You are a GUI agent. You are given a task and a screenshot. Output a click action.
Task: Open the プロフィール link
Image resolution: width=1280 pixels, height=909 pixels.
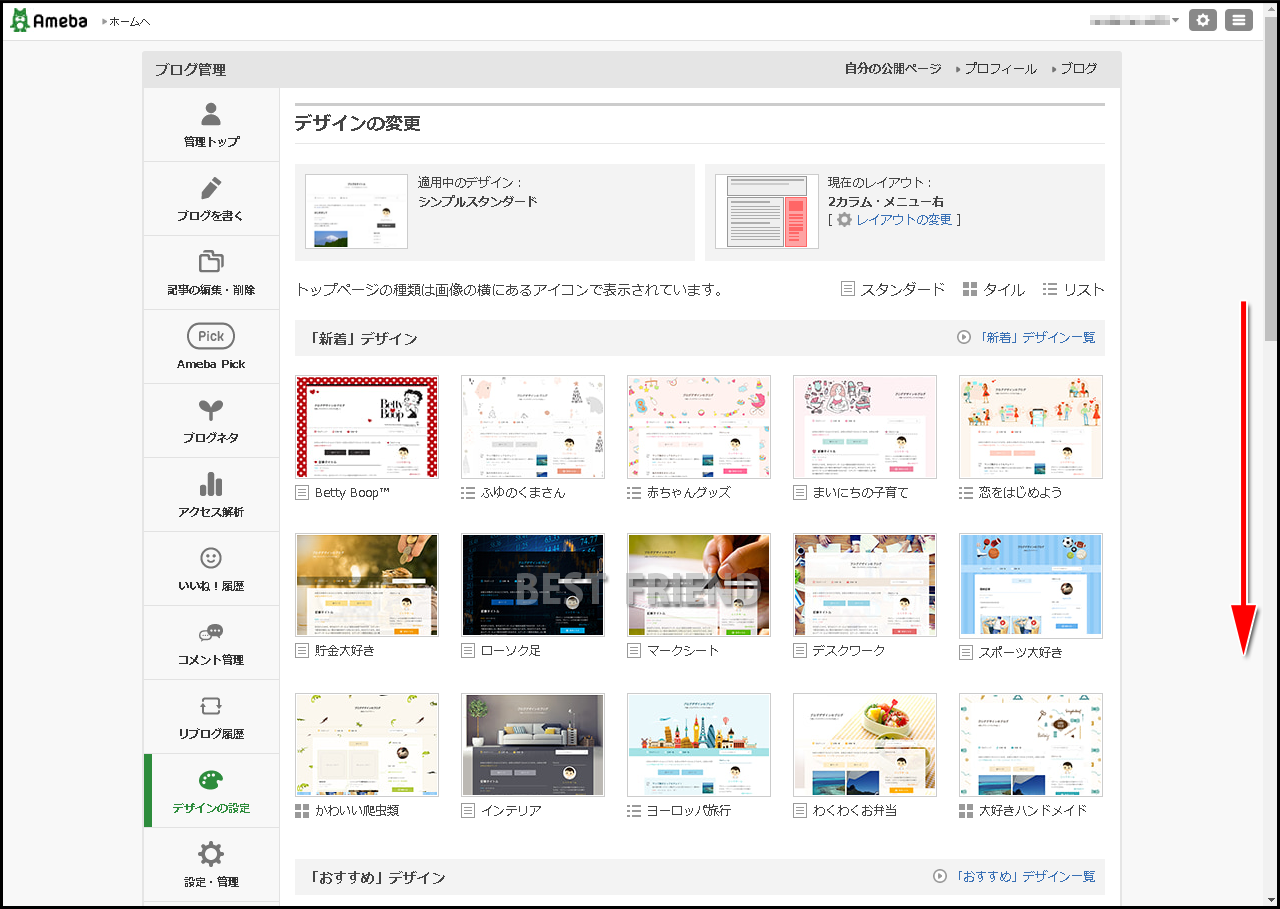coord(1000,69)
